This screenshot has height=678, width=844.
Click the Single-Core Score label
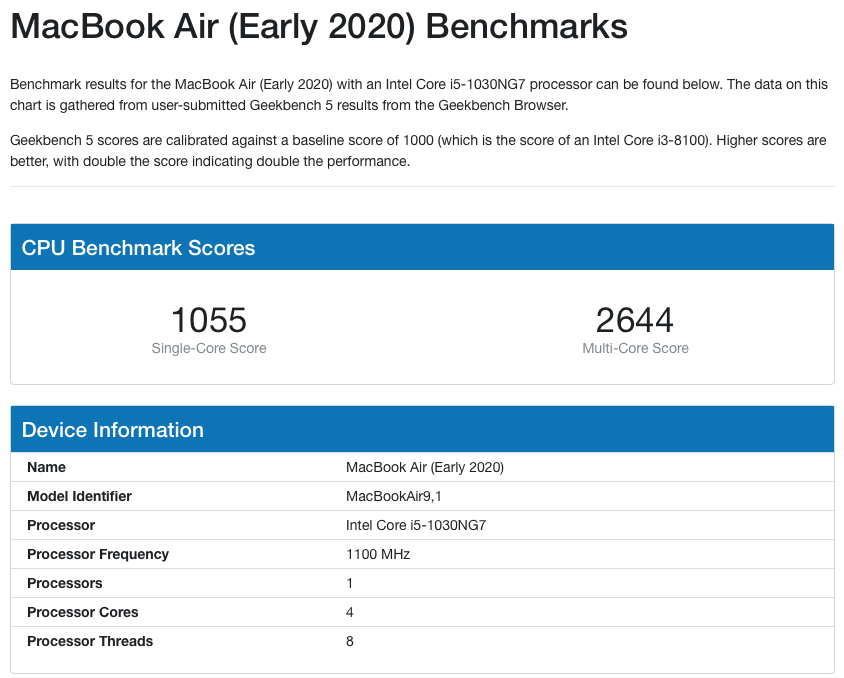tap(209, 349)
